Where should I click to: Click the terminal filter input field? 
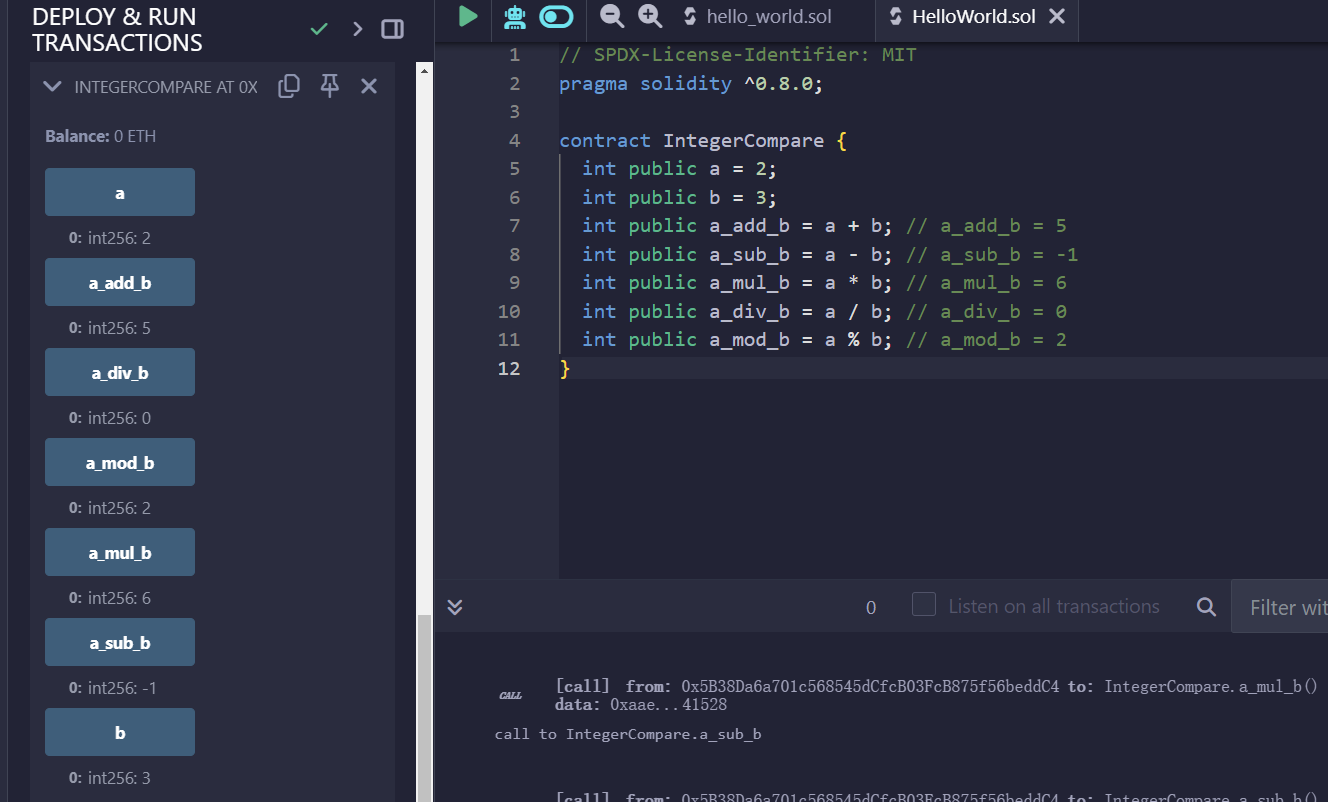[1285, 607]
